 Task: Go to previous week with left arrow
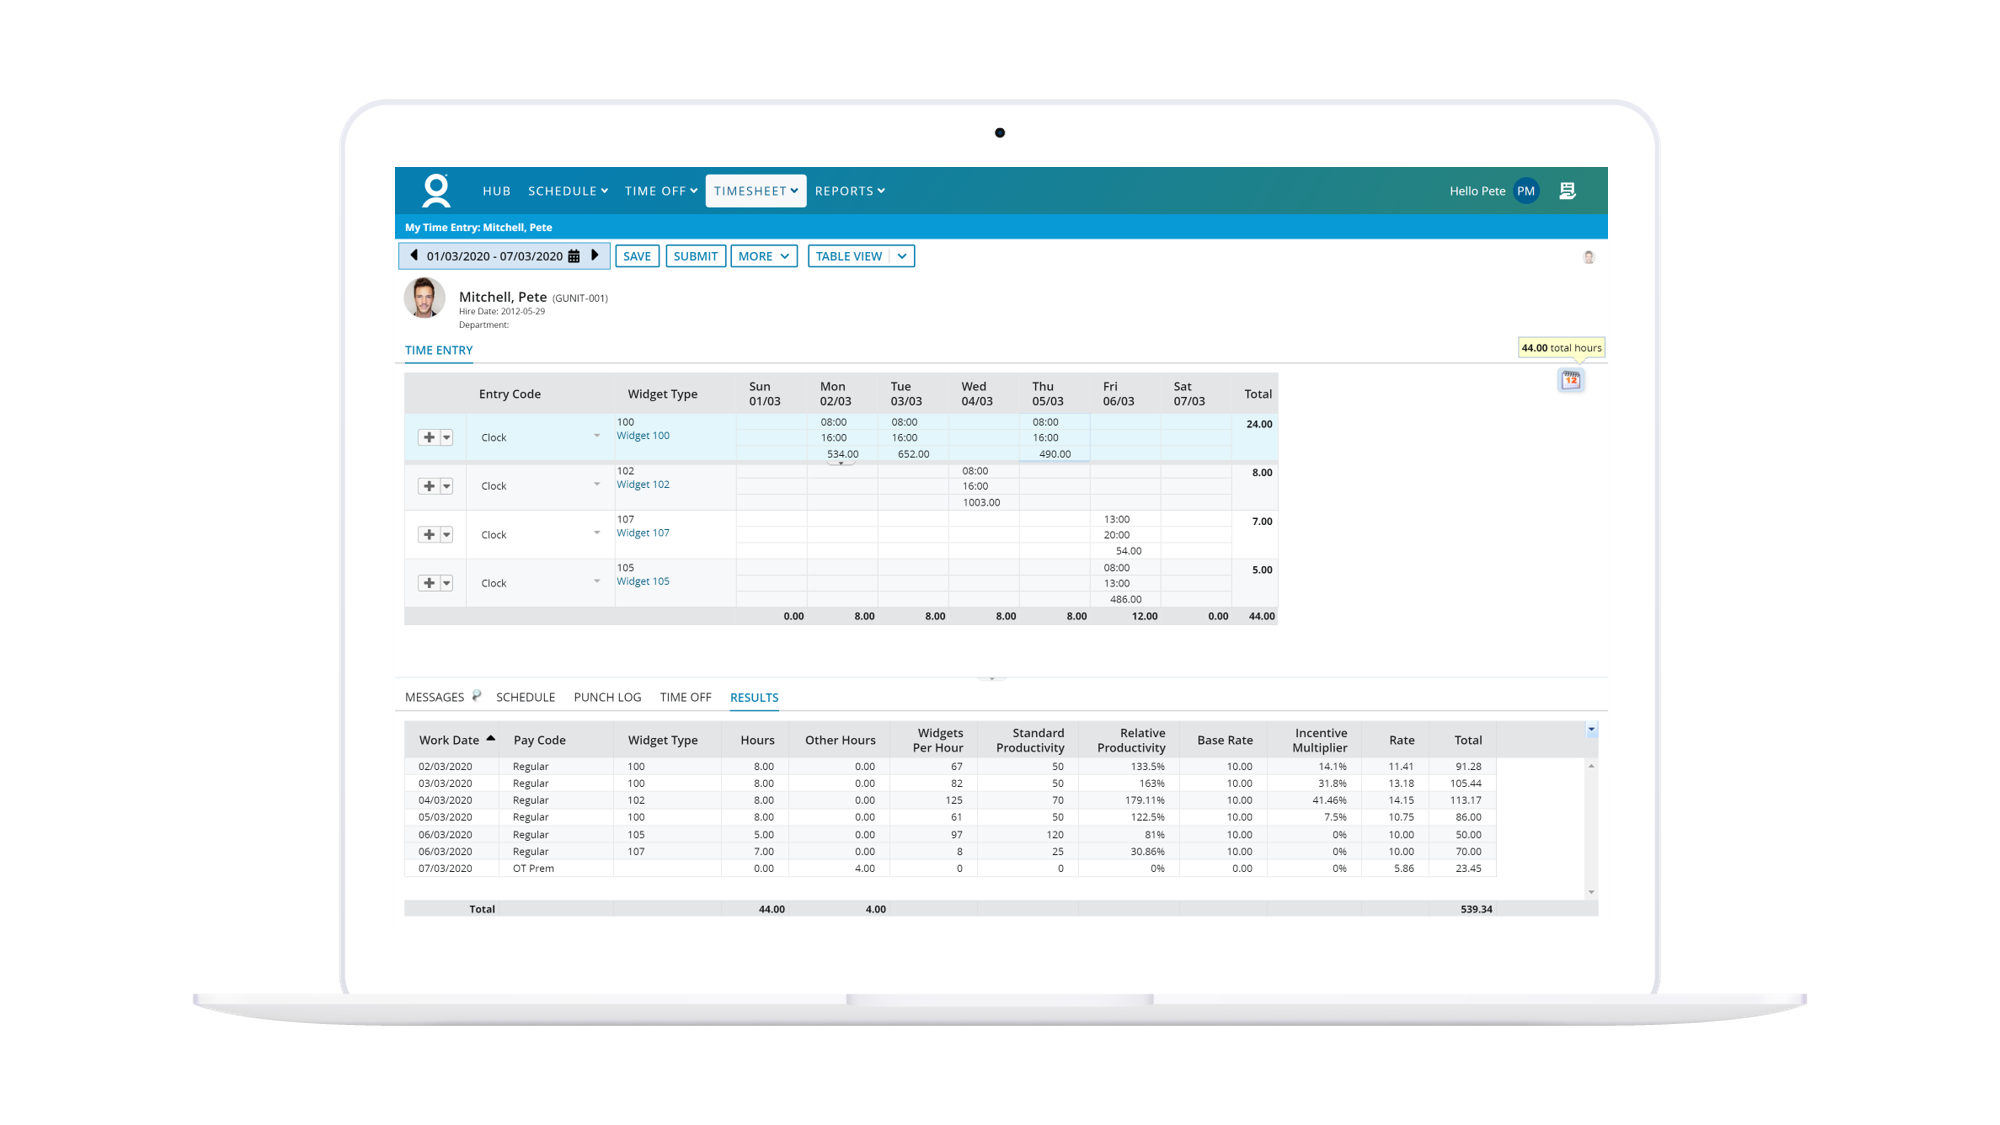[x=414, y=256]
